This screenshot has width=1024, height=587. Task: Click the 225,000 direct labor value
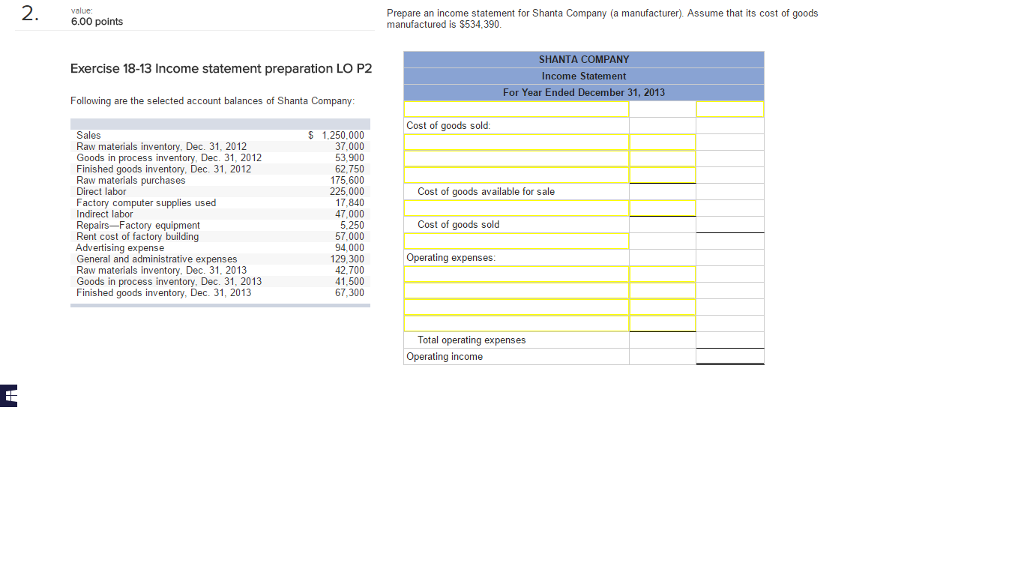(x=347, y=191)
